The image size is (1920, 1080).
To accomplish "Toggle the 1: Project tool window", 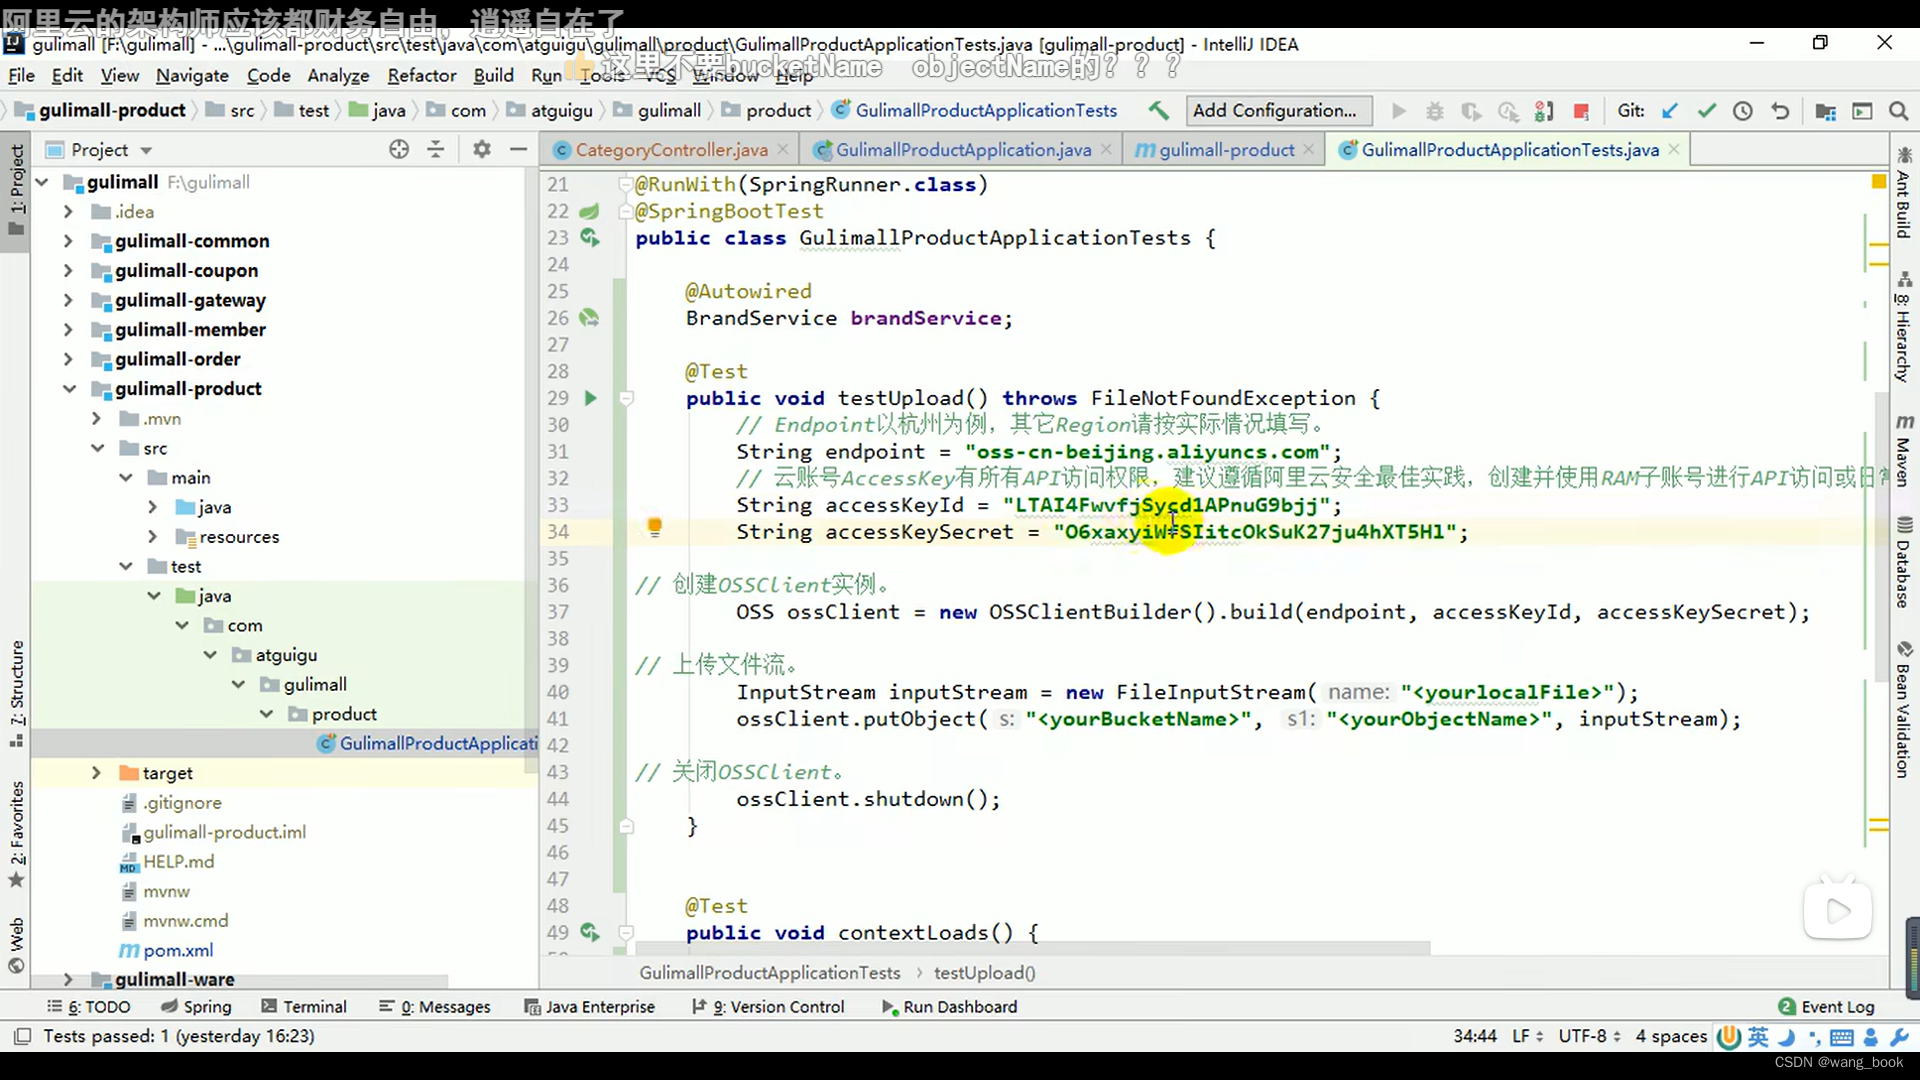I will [x=17, y=189].
